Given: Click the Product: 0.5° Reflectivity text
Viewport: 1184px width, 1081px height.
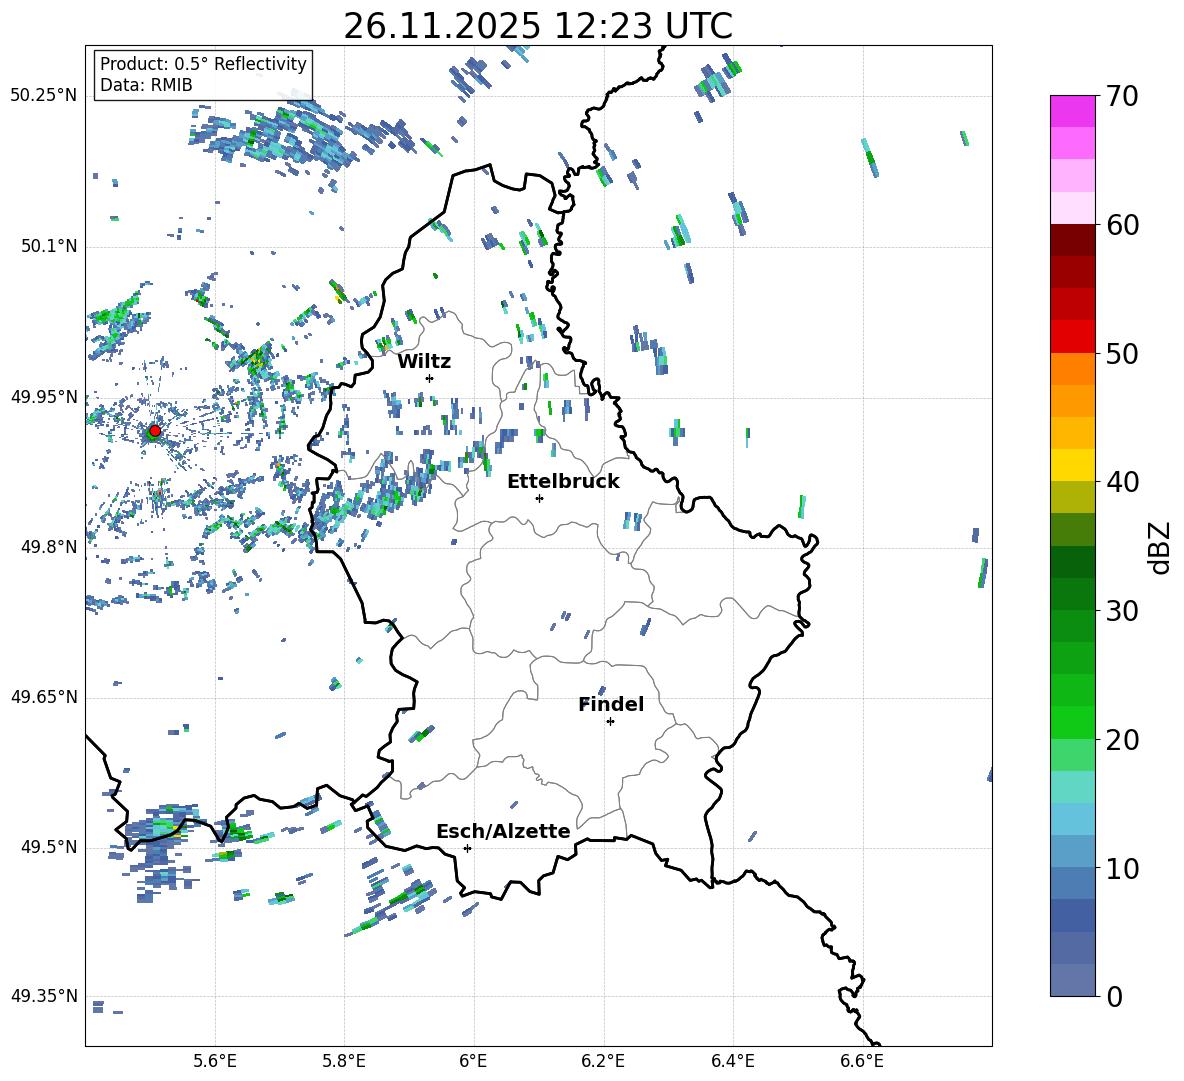Looking at the screenshot, I should click(203, 64).
